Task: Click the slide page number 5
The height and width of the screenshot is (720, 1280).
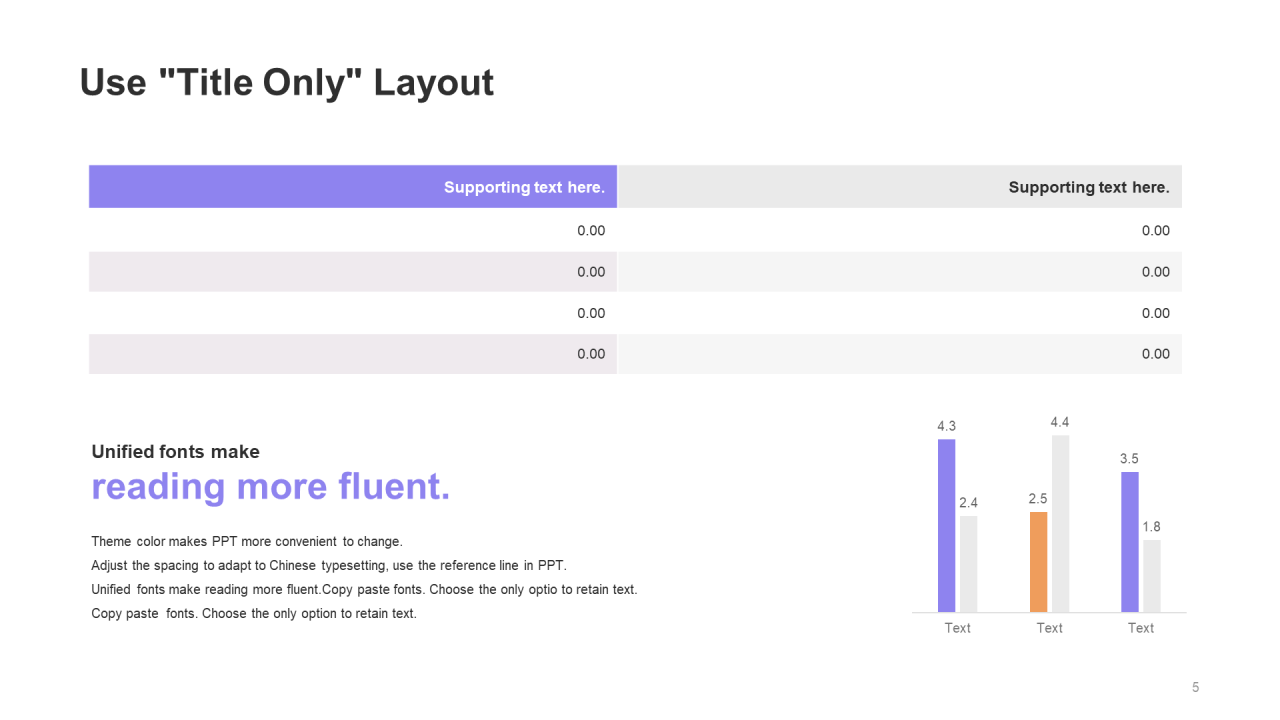Action: pos(1195,687)
